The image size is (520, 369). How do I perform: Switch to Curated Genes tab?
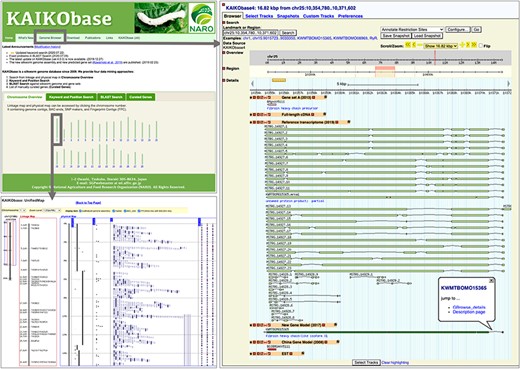tap(141, 97)
